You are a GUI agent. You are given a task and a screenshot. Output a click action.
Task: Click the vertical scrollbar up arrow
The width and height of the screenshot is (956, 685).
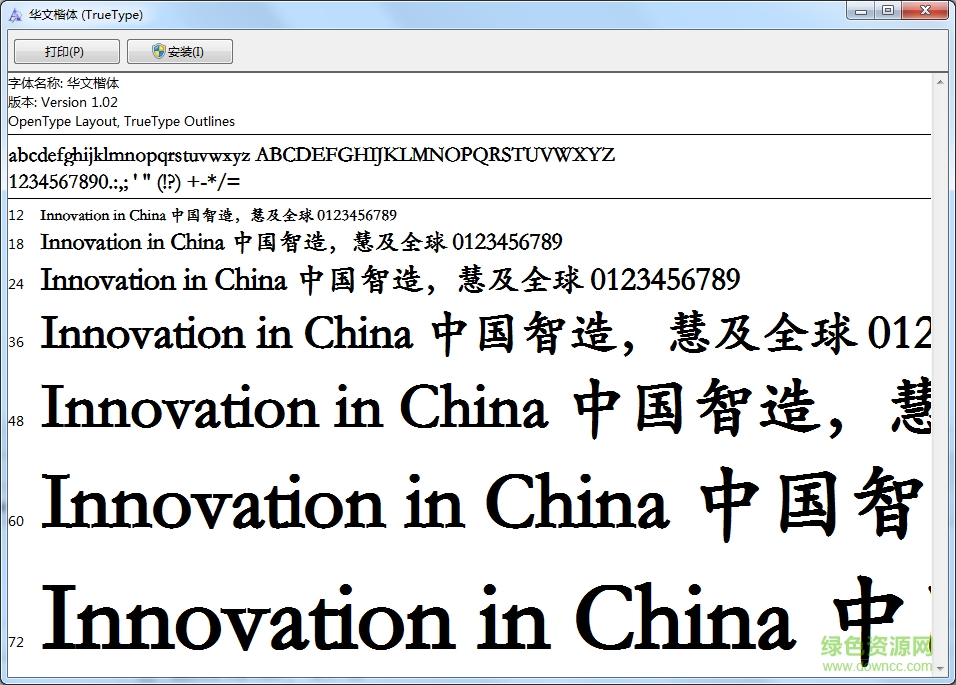(x=941, y=82)
